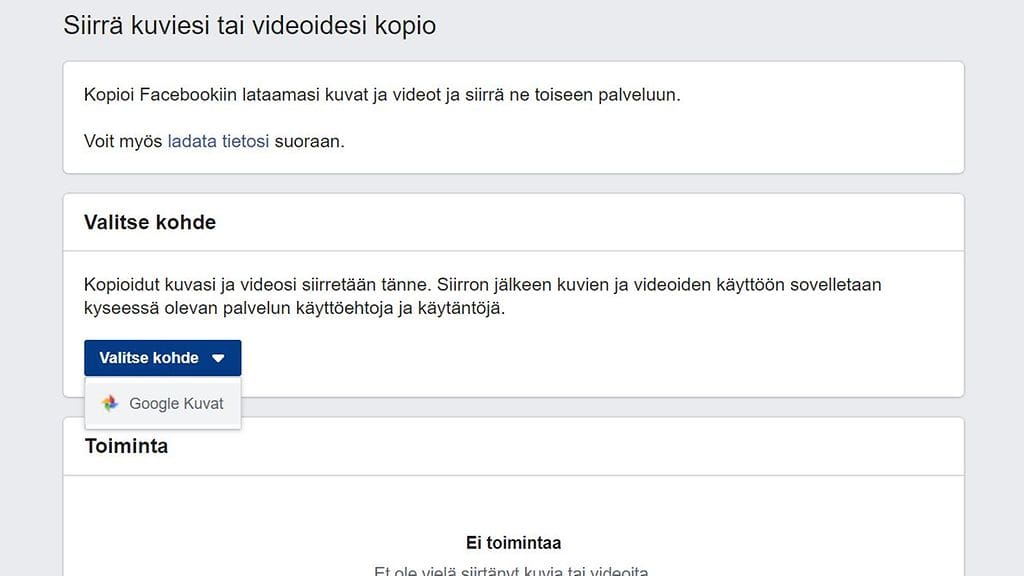
Task: Select Google Kuvat from the dropdown list
Action: point(175,404)
